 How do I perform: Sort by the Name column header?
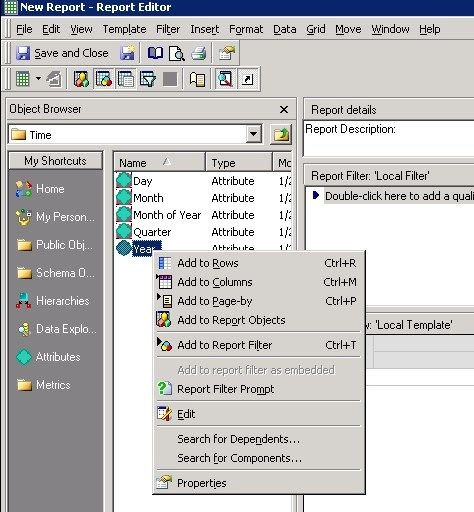tap(159, 163)
